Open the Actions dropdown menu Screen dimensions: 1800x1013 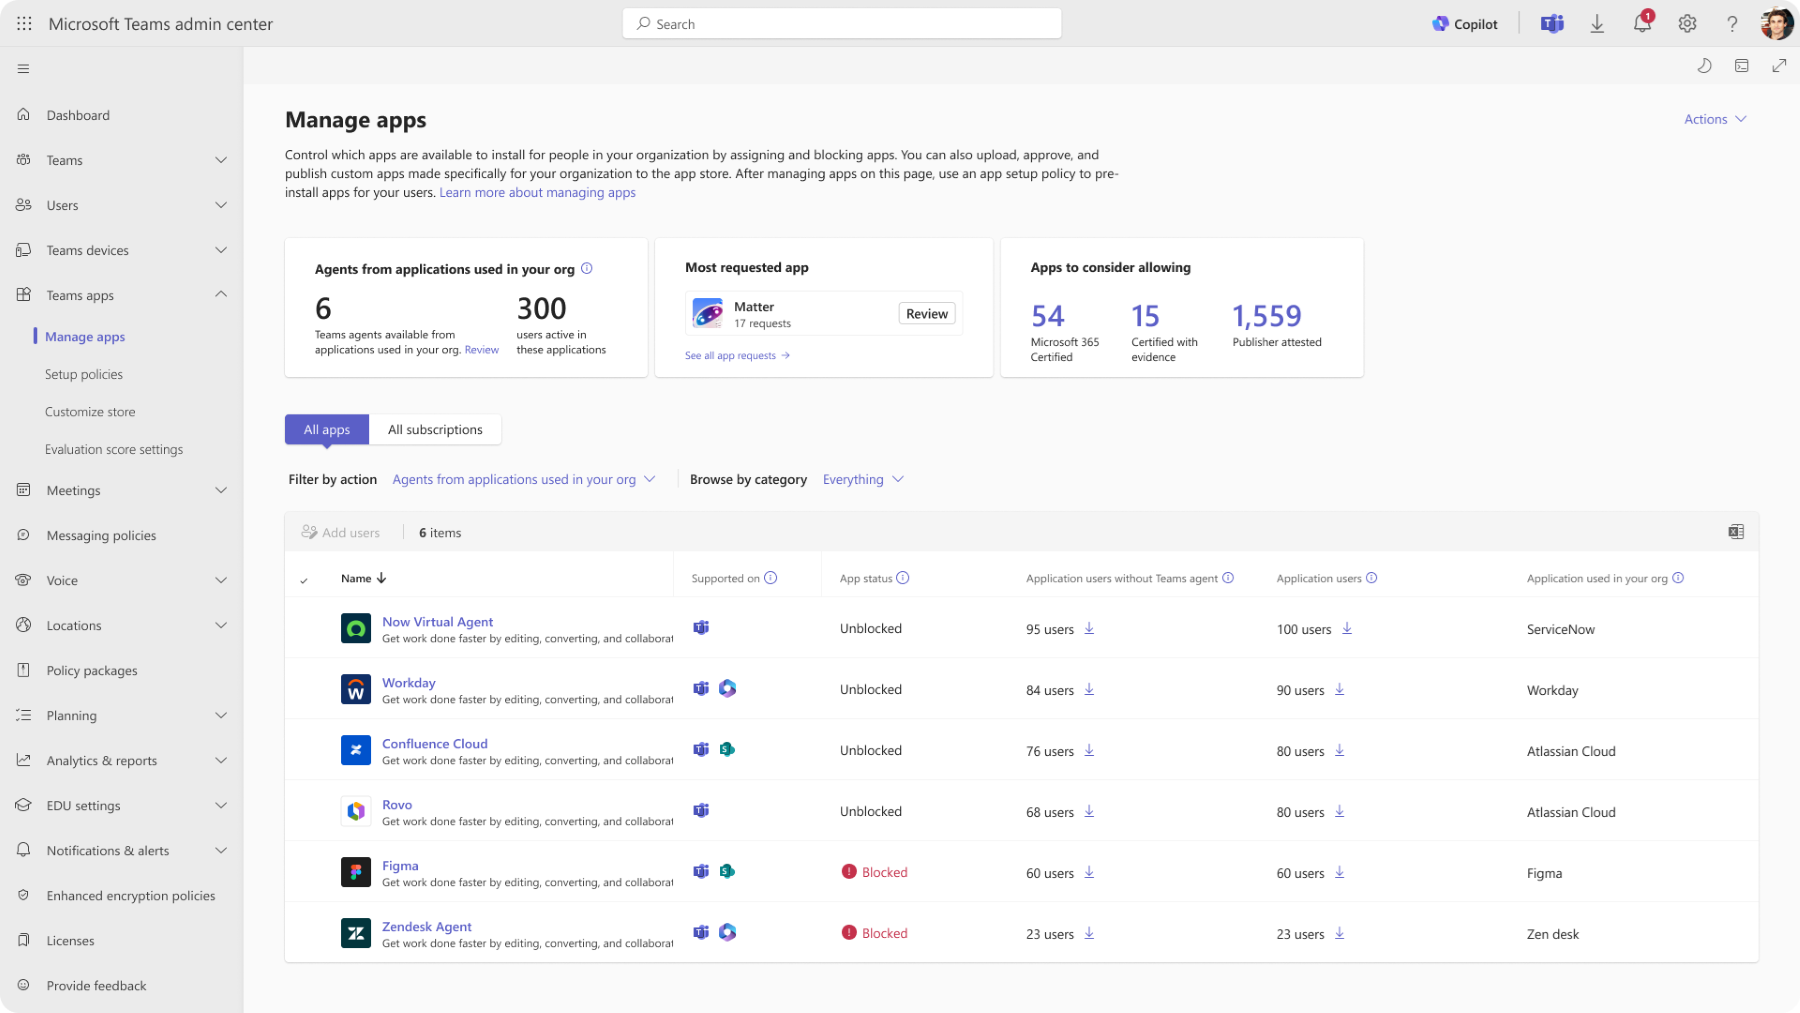click(x=1715, y=119)
